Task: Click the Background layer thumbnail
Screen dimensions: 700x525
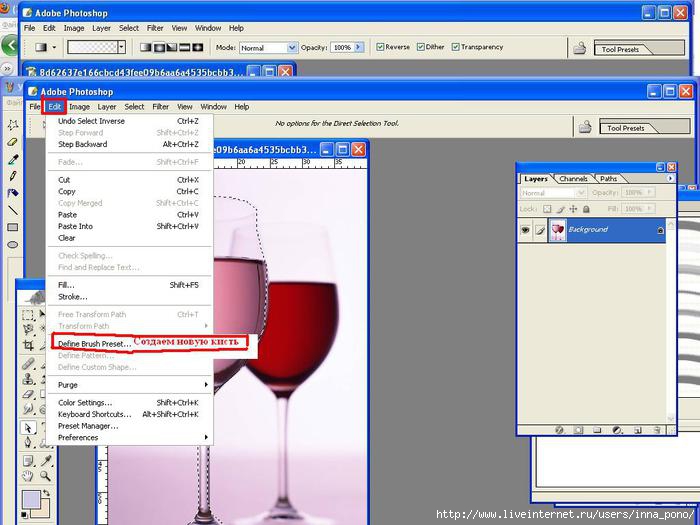Action: coord(558,230)
